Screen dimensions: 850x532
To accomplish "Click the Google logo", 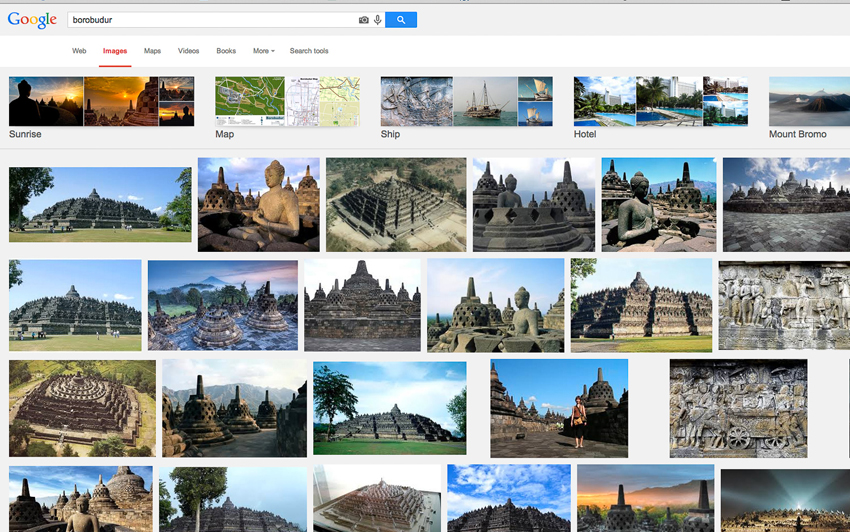I will (x=32, y=19).
